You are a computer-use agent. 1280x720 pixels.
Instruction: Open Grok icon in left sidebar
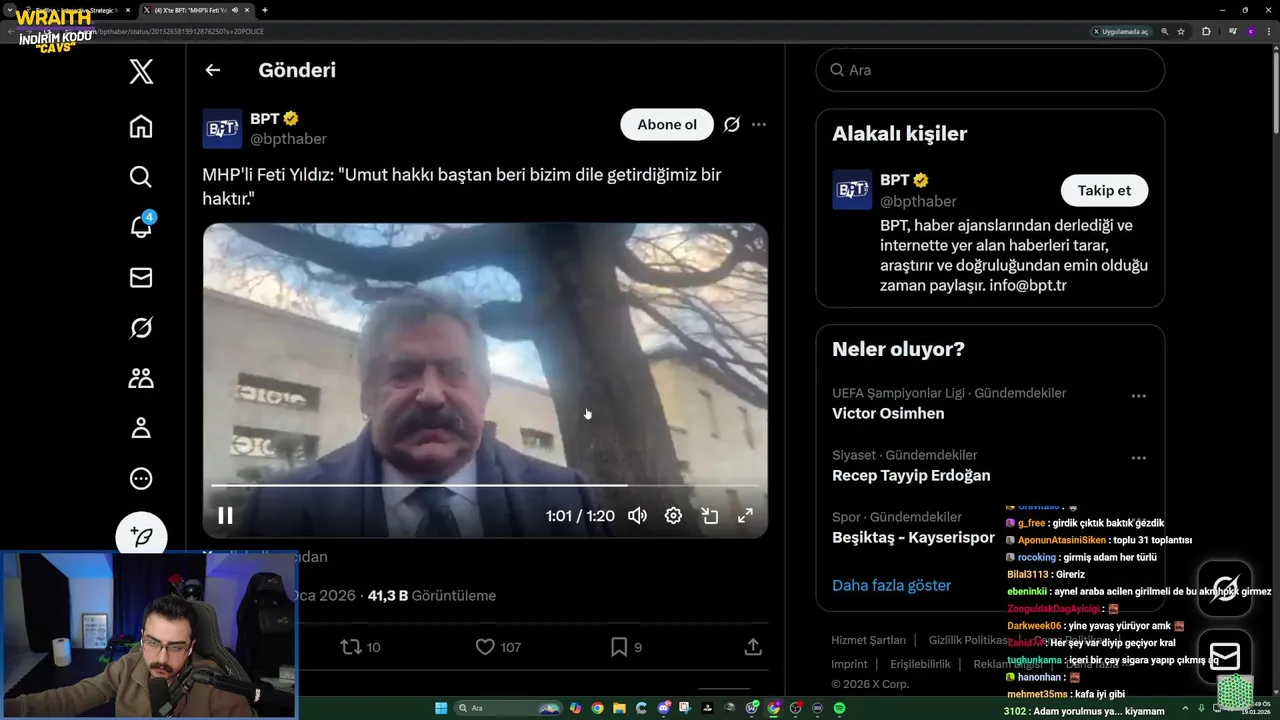pyautogui.click(x=141, y=328)
